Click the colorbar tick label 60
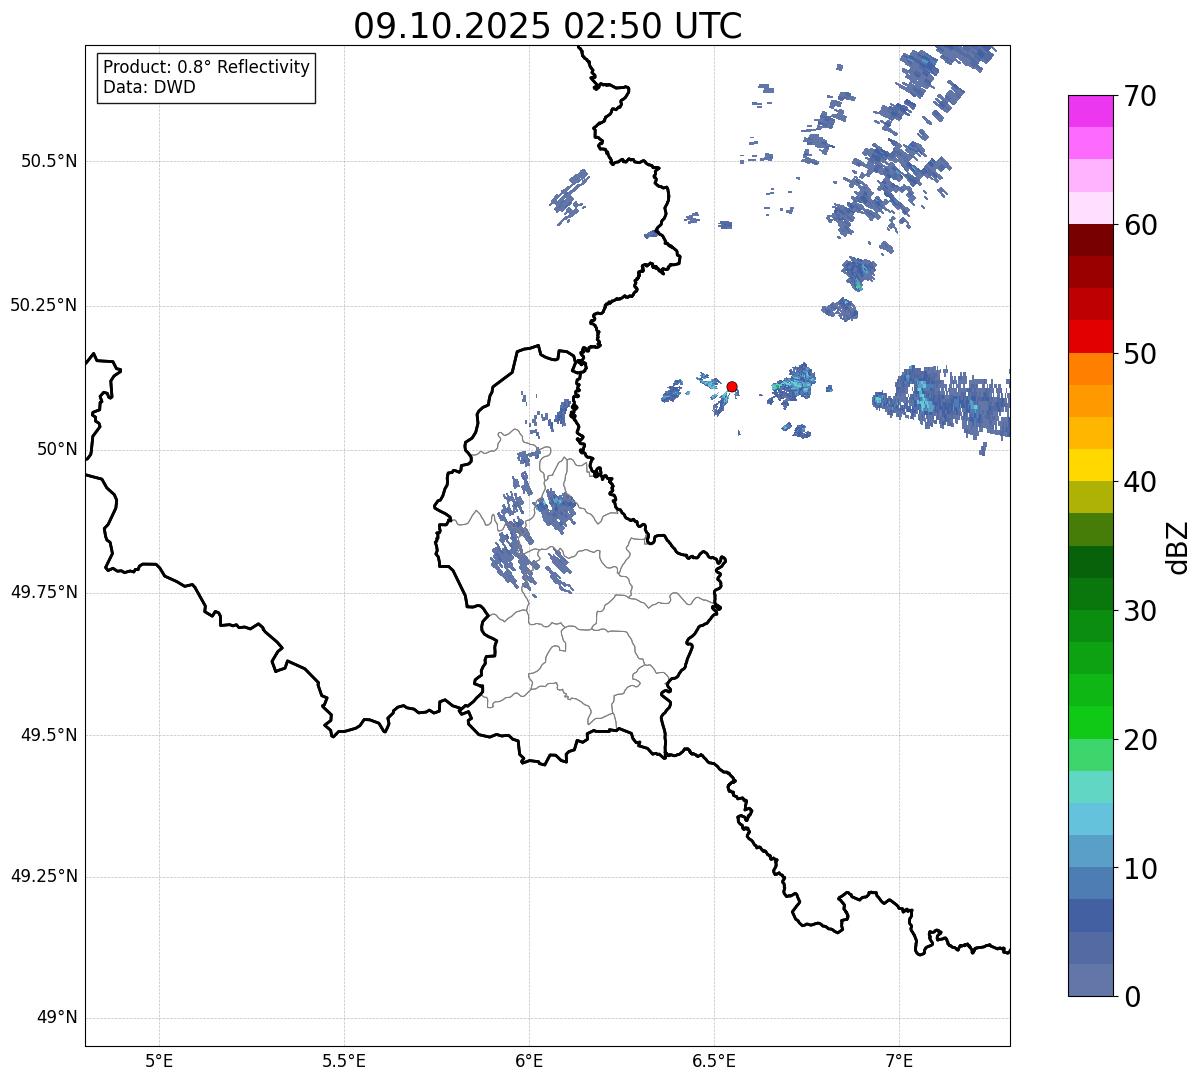This screenshot has width=1202, height=1081. pyautogui.click(x=1140, y=225)
